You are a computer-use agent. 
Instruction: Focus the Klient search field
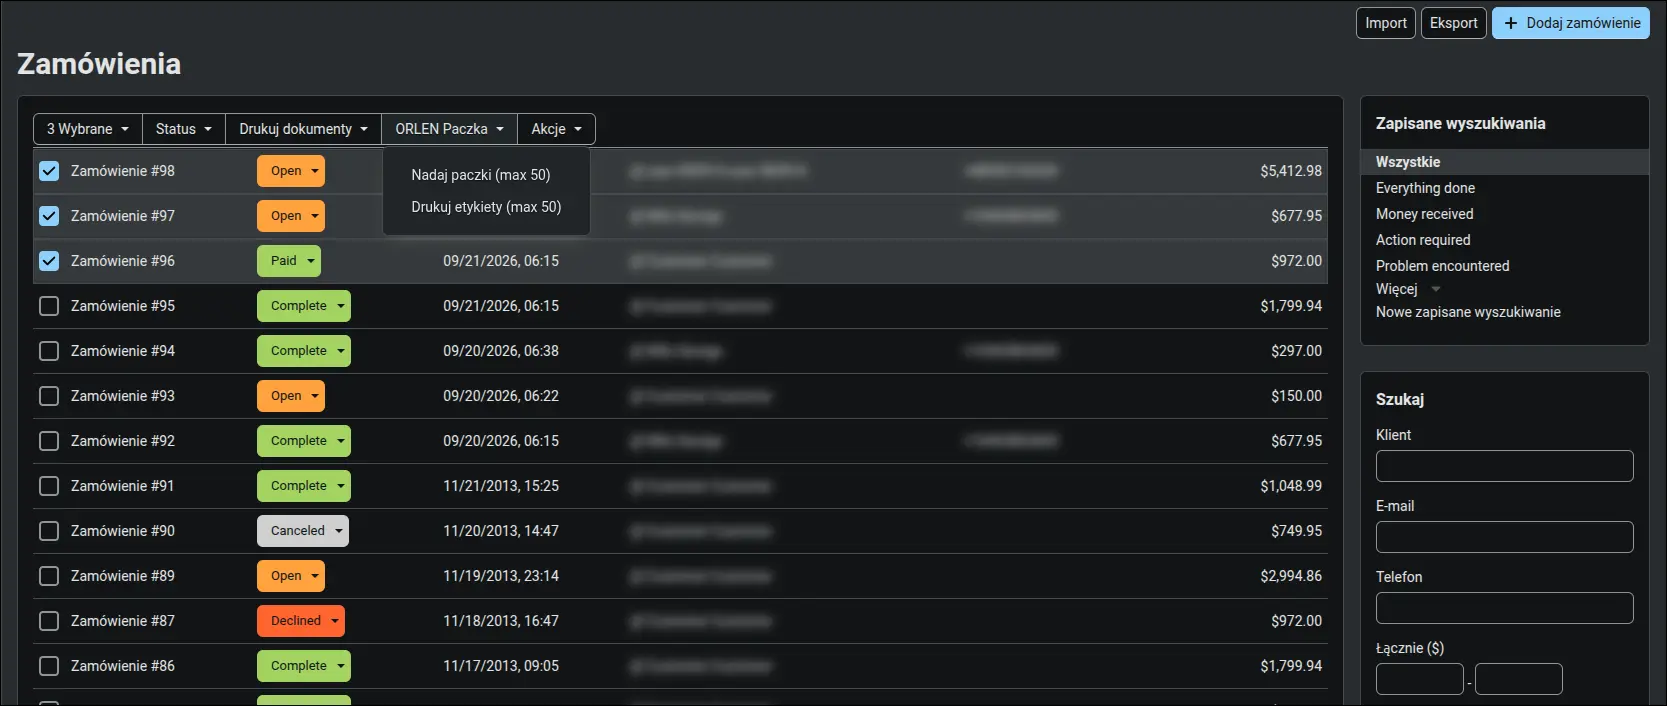click(1505, 466)
